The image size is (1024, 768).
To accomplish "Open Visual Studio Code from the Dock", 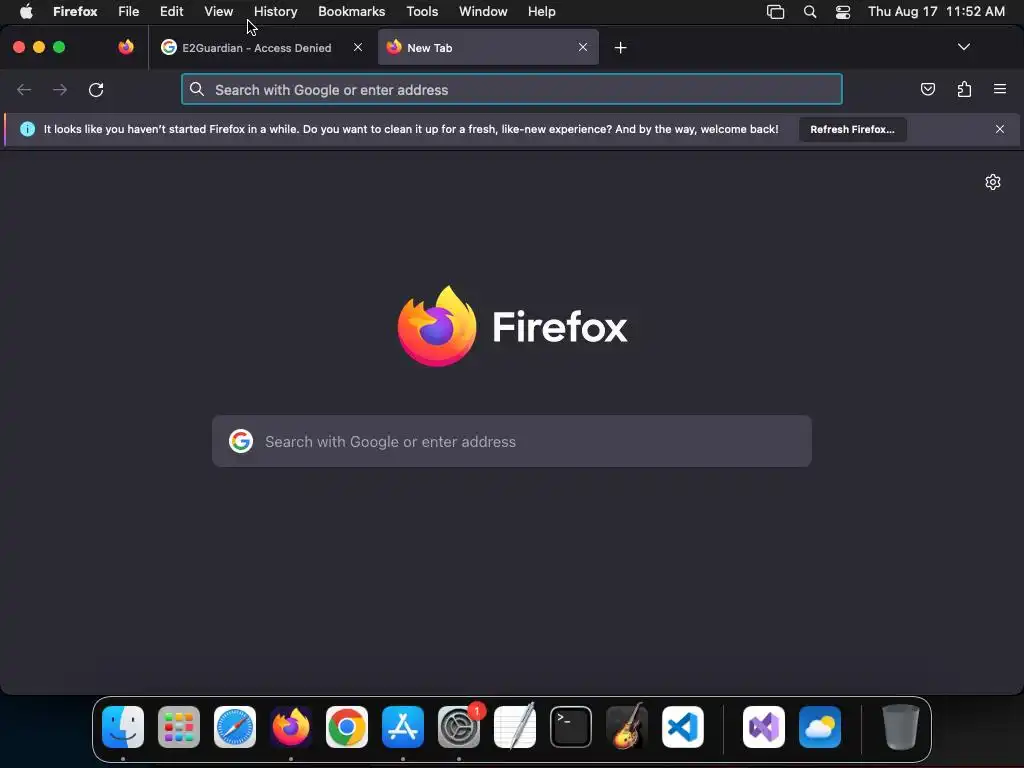I will point(683,727).
